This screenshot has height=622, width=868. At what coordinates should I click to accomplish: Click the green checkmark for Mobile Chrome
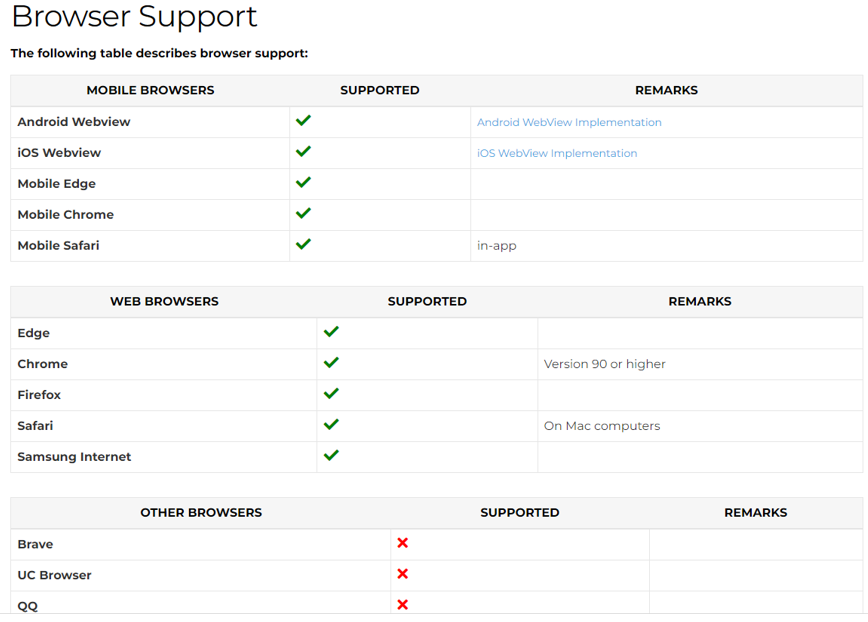pos(303,214)
